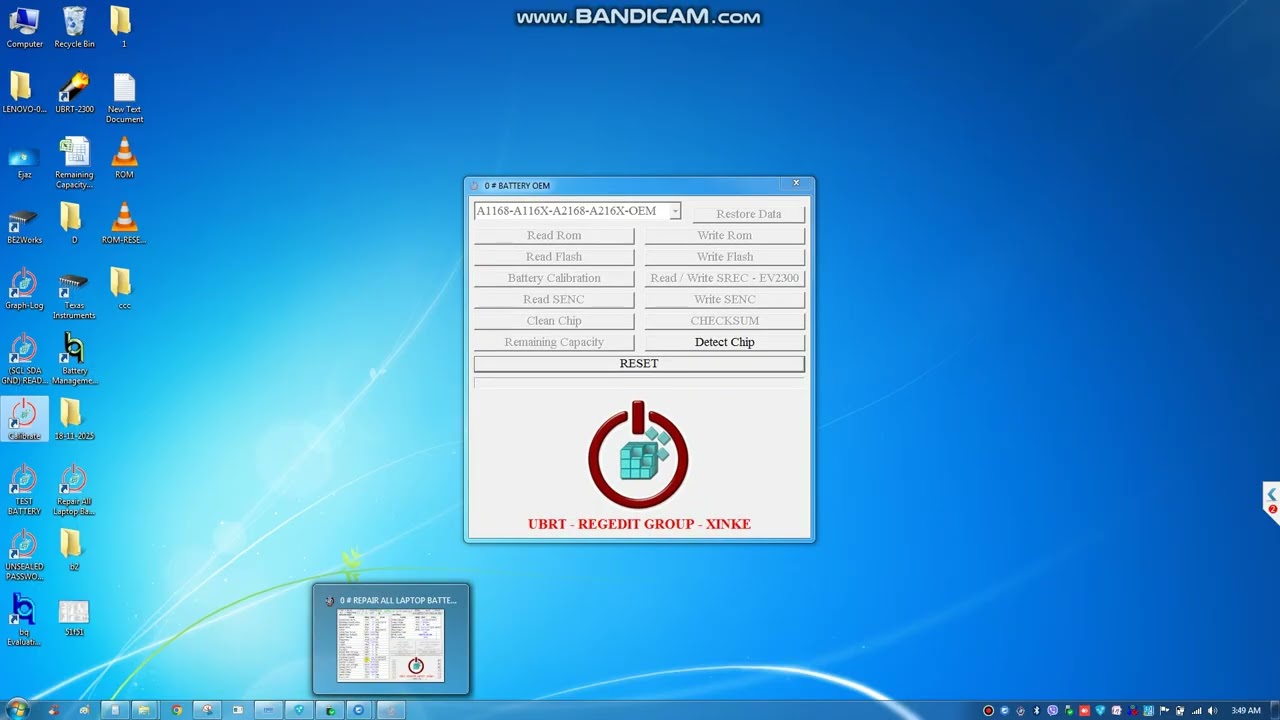Click the Write SENC button

pyautogui.click(x=725, y=300)
